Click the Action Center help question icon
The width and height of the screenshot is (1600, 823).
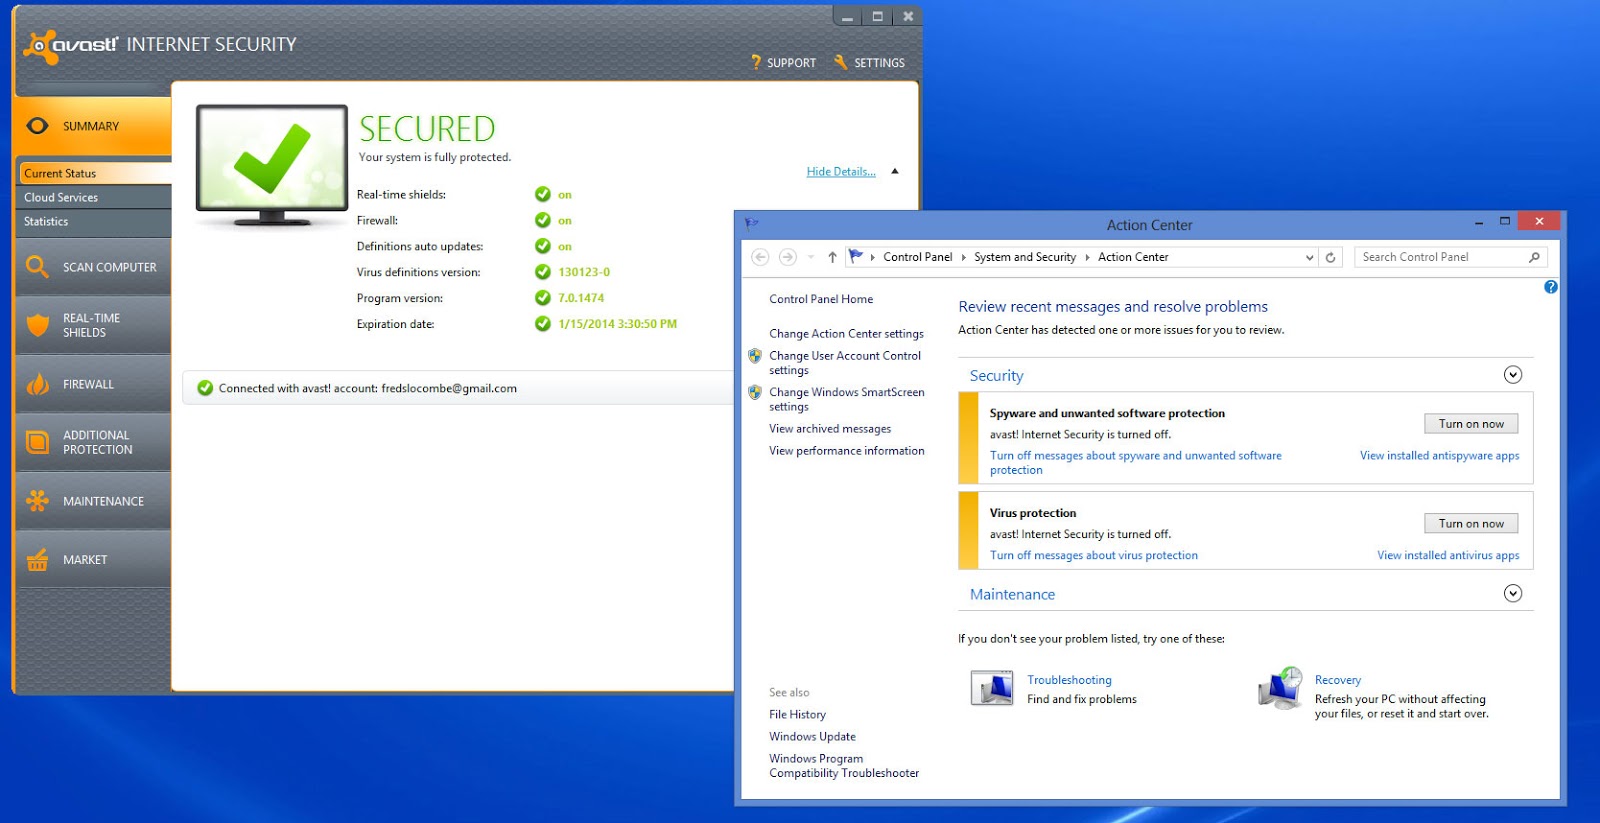pos(1551,287)
